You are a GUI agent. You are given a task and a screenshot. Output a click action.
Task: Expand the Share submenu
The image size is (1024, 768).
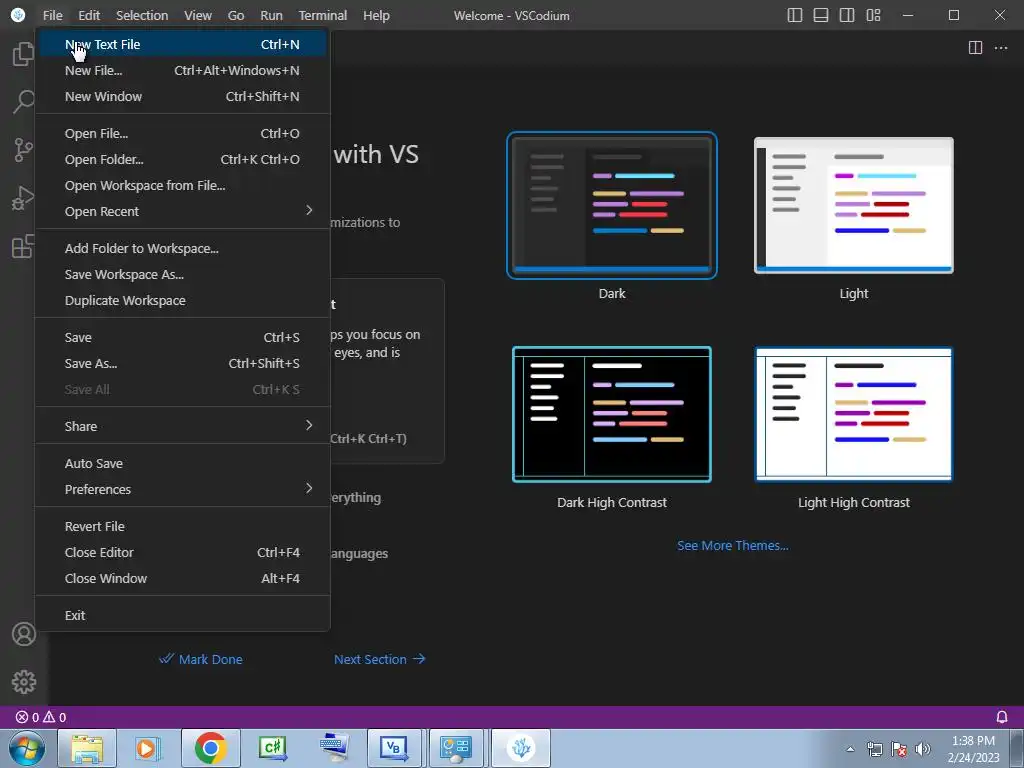point(182,426)
